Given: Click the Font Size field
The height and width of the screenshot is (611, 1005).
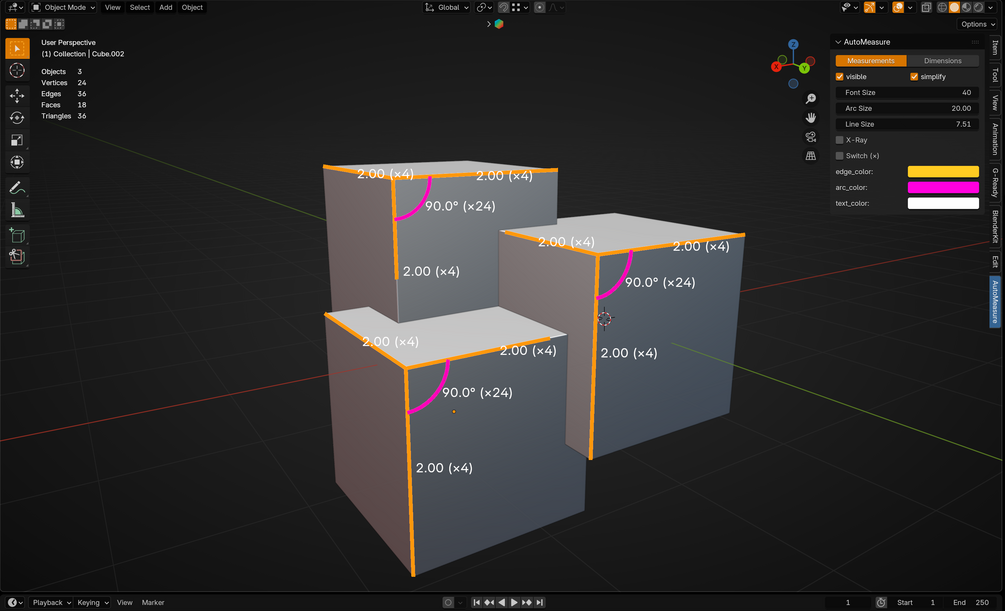Looking at the screenshot, I should pyautogui.click(x=908, y=93).
